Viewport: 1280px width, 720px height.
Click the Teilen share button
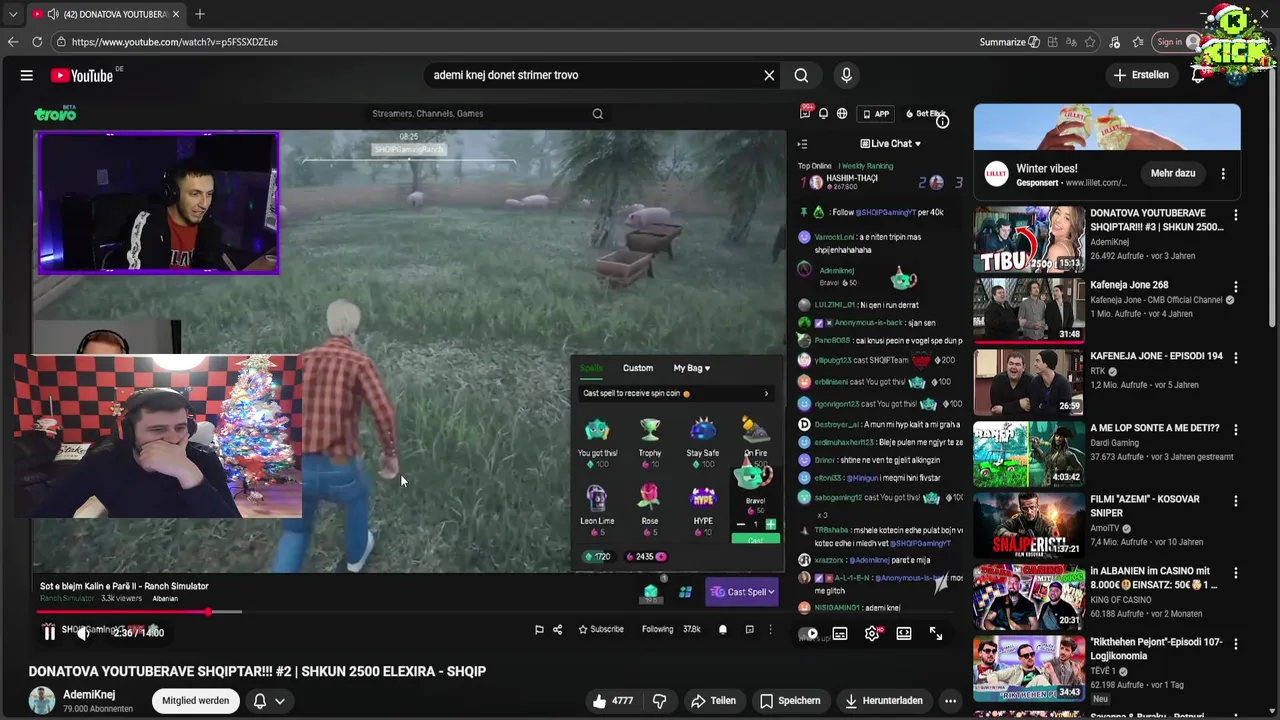coord(714,701)
